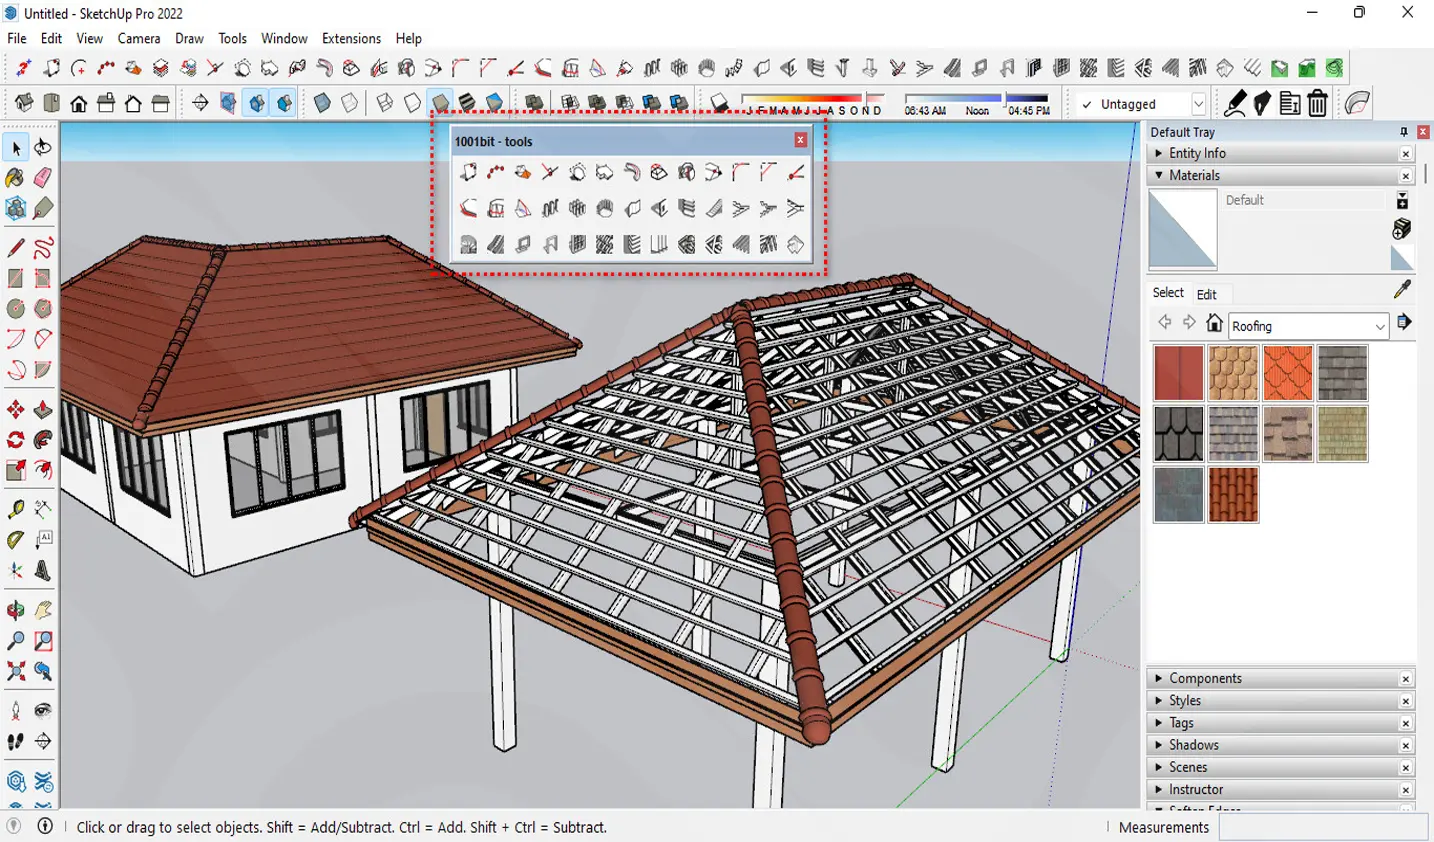
Task: Open the Untagged tag dropdown
Action: 1198,104
